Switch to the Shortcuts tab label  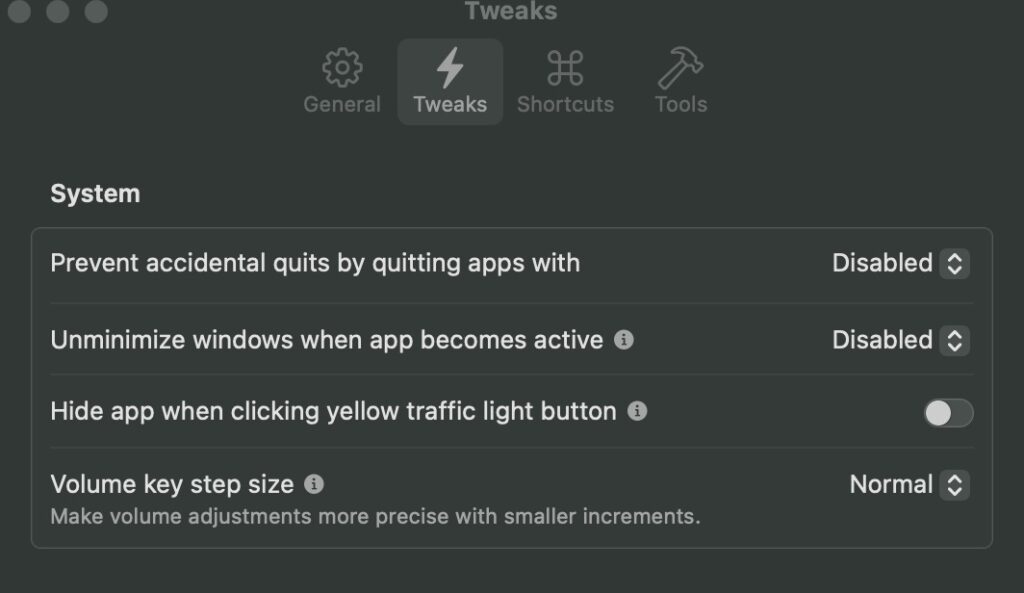coord(566,104)
